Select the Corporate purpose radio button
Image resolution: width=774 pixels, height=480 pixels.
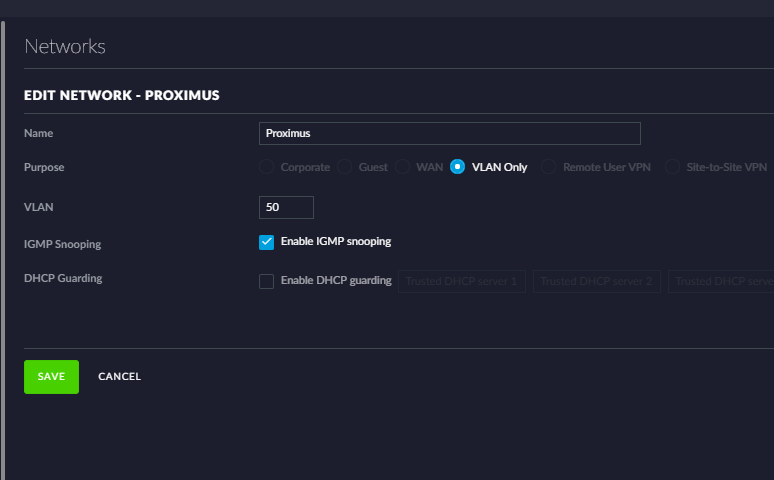tap(266, 167)
